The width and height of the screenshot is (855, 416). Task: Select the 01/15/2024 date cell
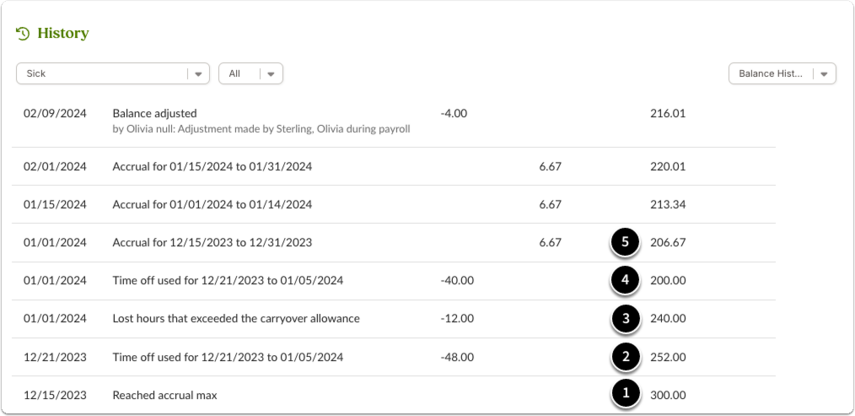pos(55,204)
